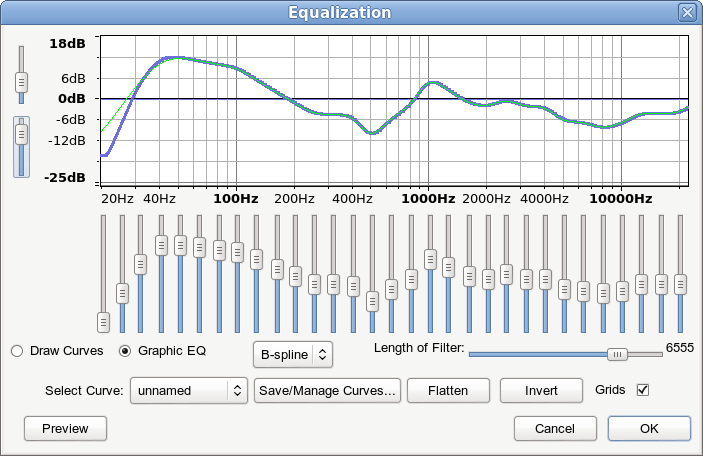Click the -25dB label on the graph scale
Image resolution: width=703 pixels, height=456 pixels.
(65, 178)
